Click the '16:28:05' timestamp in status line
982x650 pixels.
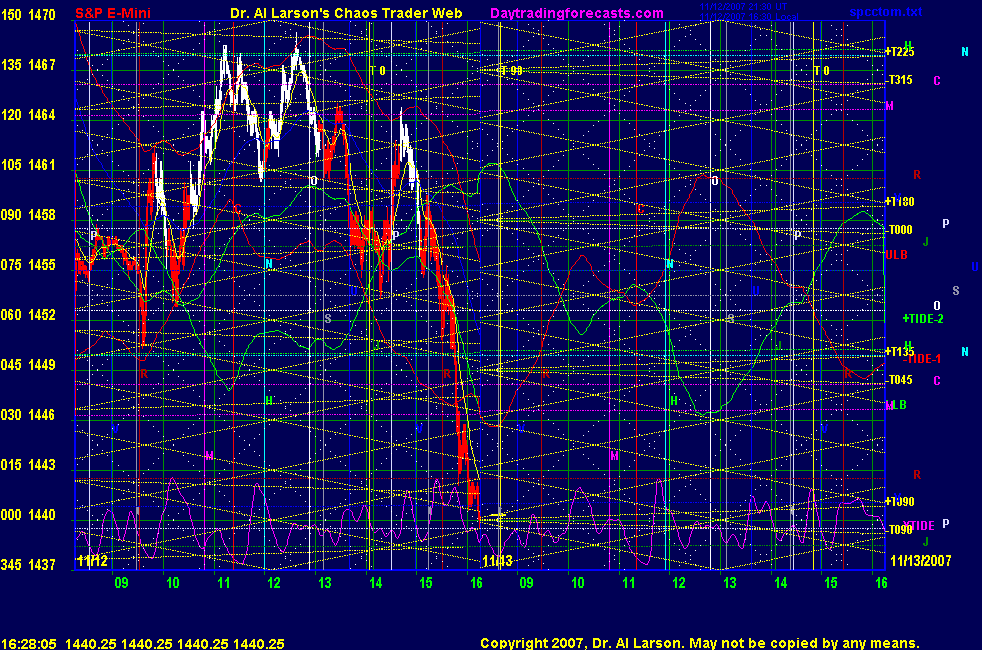[29, 644]
